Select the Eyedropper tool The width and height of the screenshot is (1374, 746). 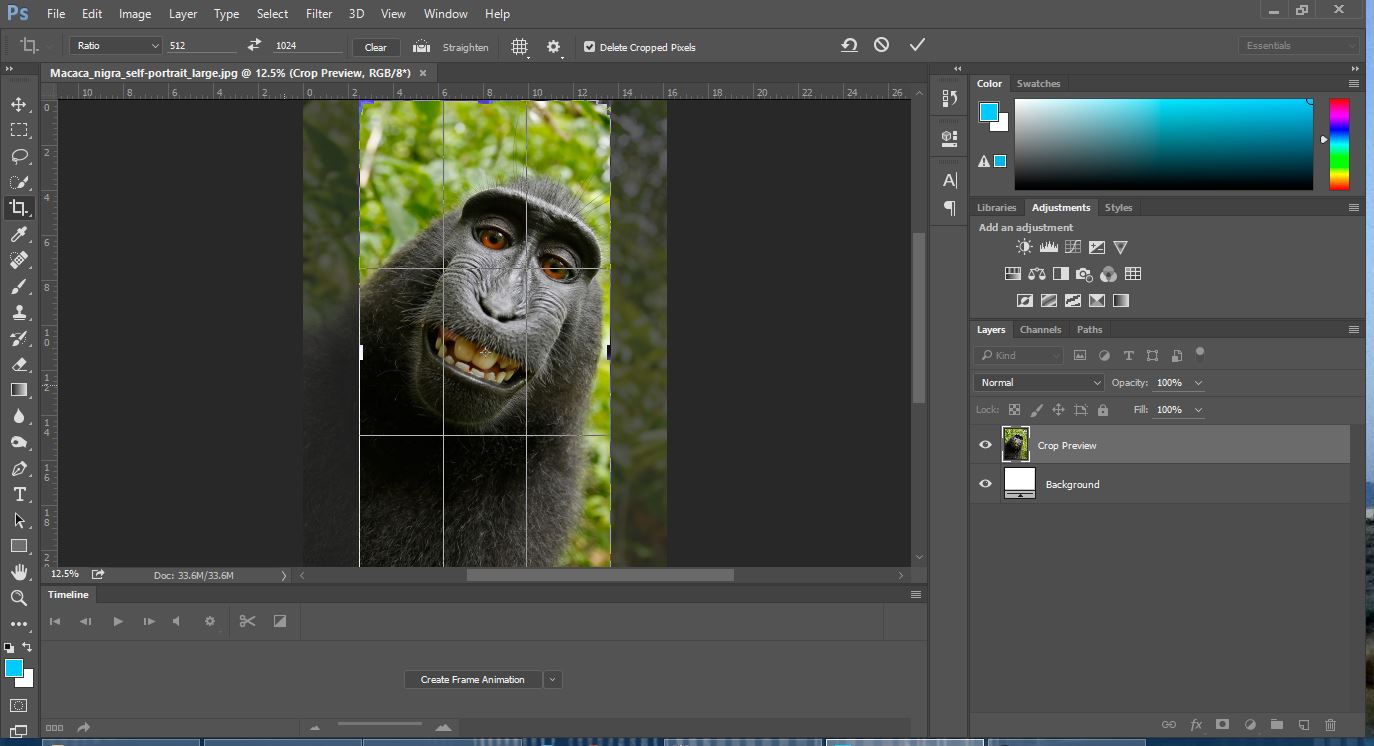[19, 234]
